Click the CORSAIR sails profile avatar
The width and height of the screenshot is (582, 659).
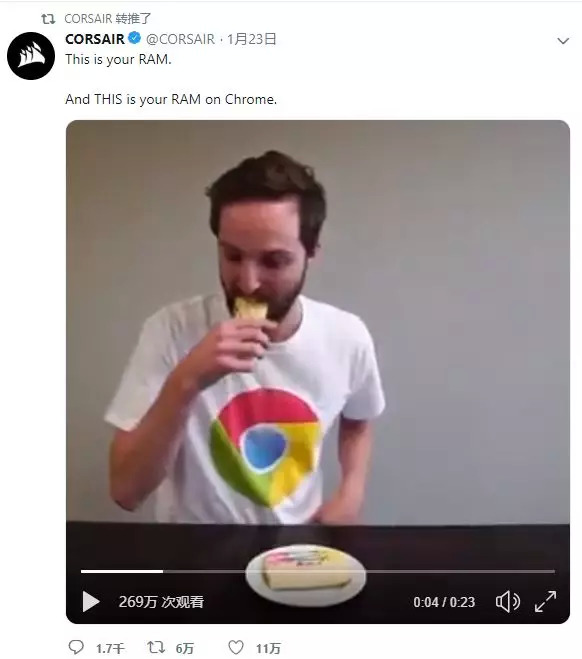(x=31, y=55)
